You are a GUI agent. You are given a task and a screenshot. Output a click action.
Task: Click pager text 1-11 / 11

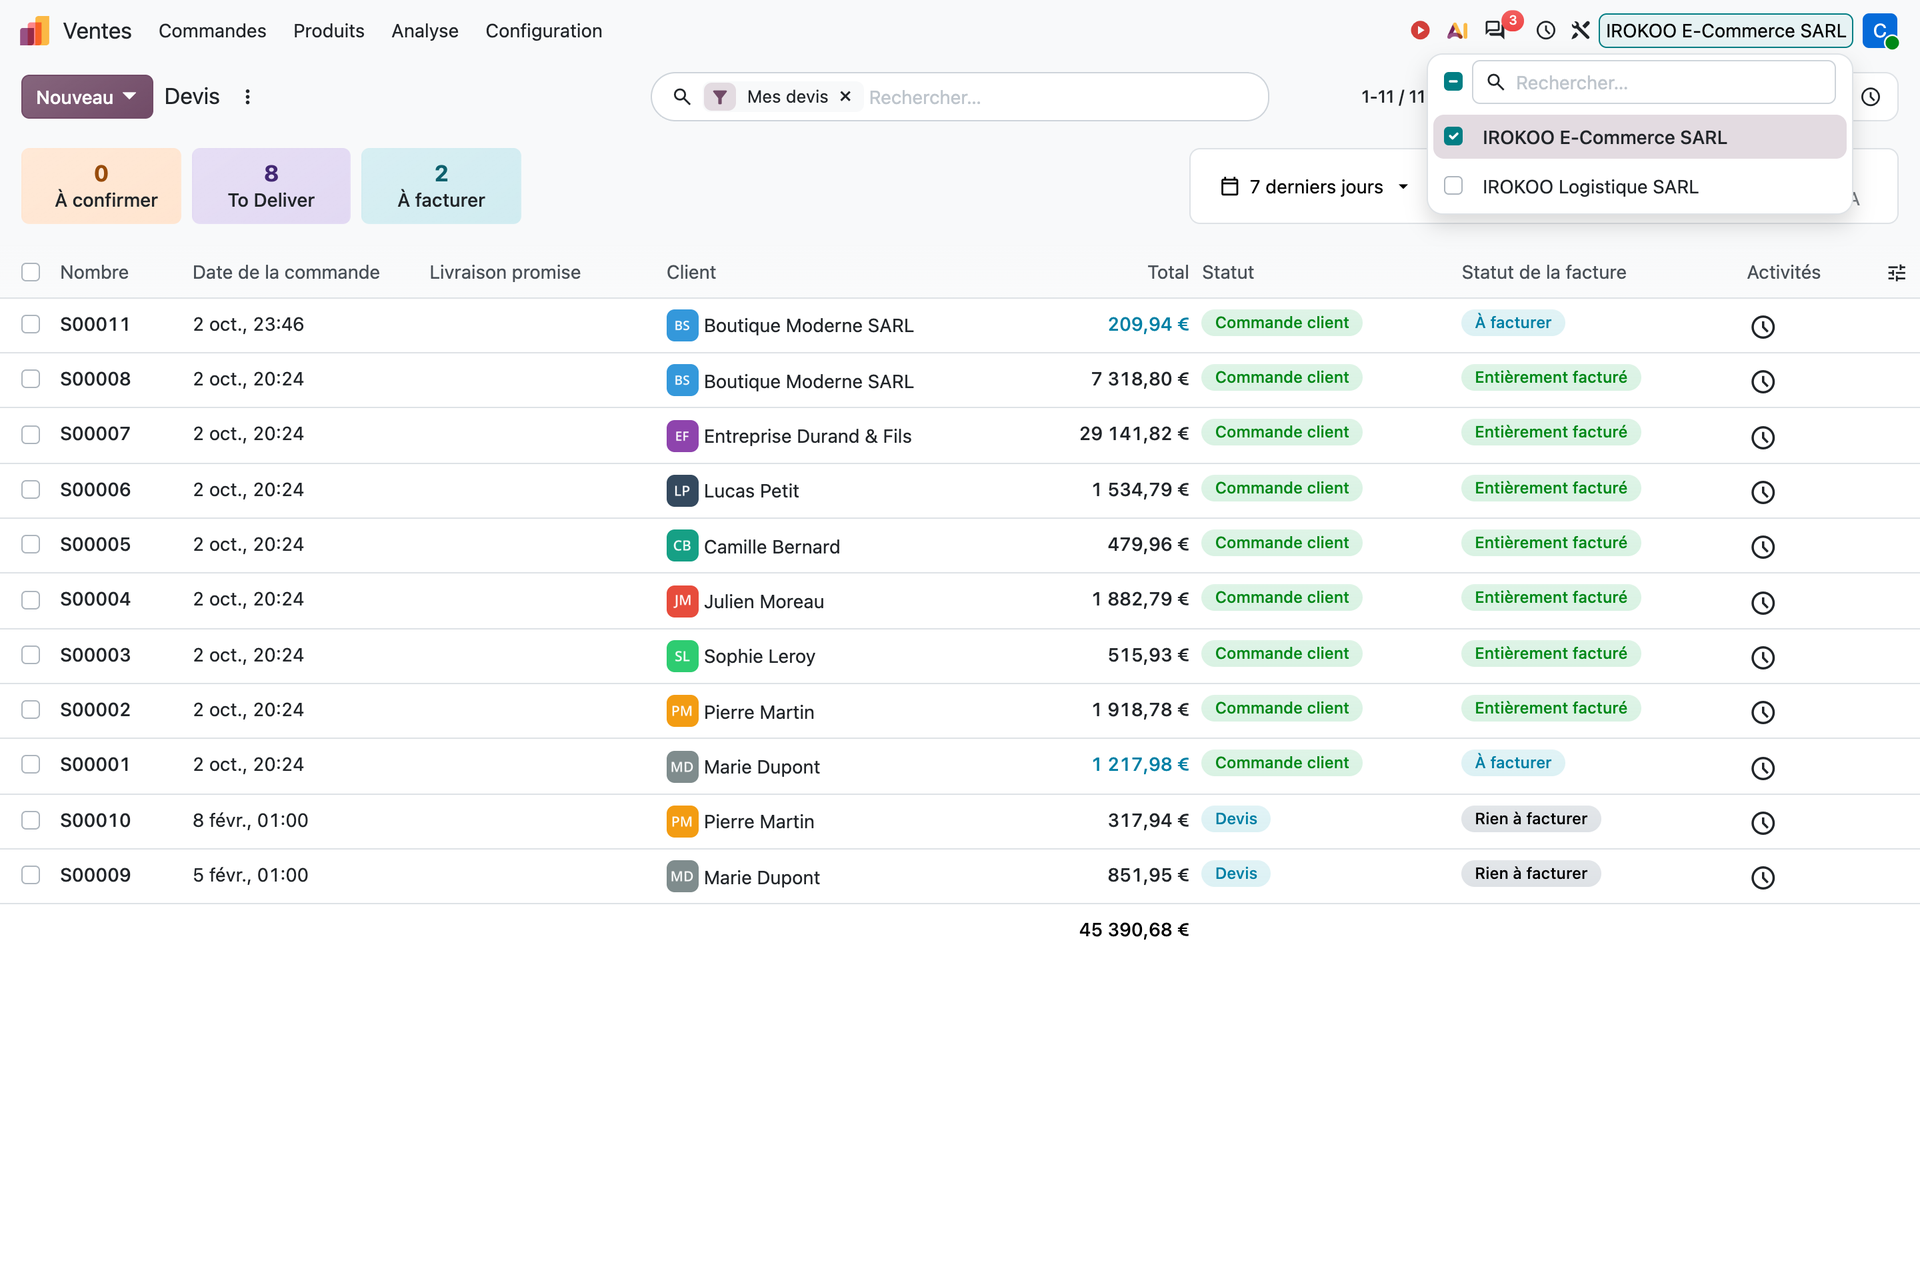click(x=1392, y=97)
